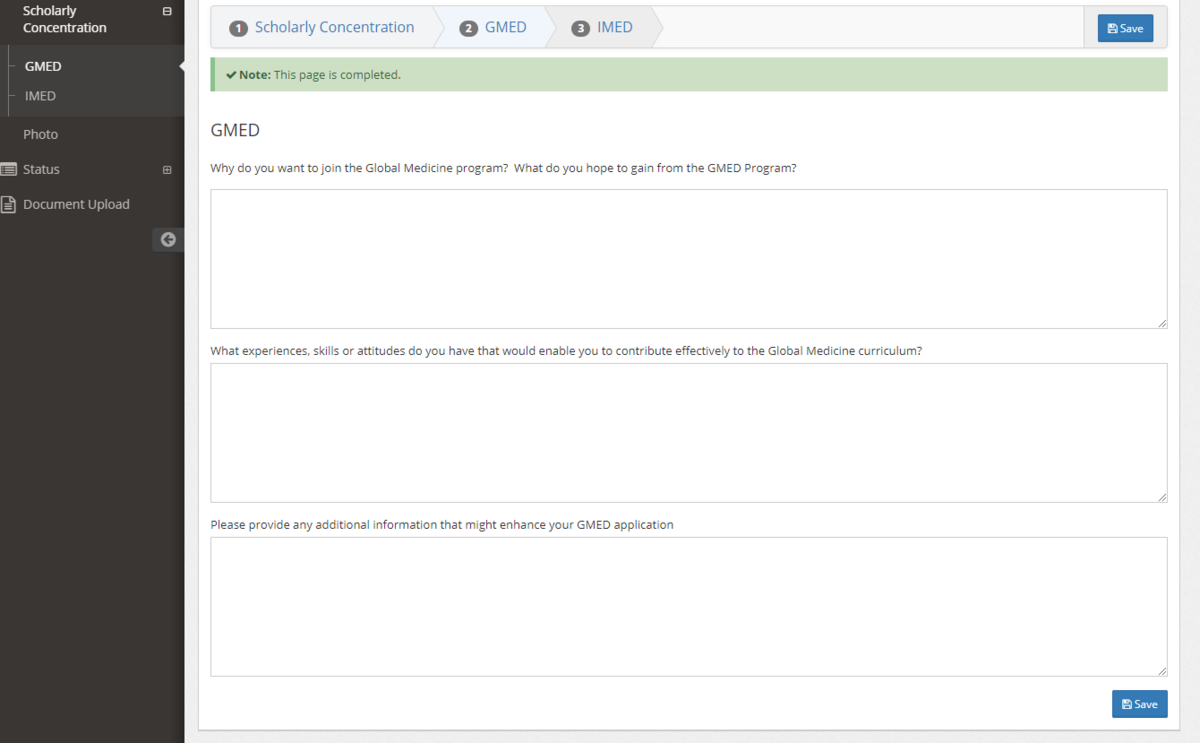Click the green checkmark in the completion note
Viewport: 1200px width, 743px height.
pos(231,75)
